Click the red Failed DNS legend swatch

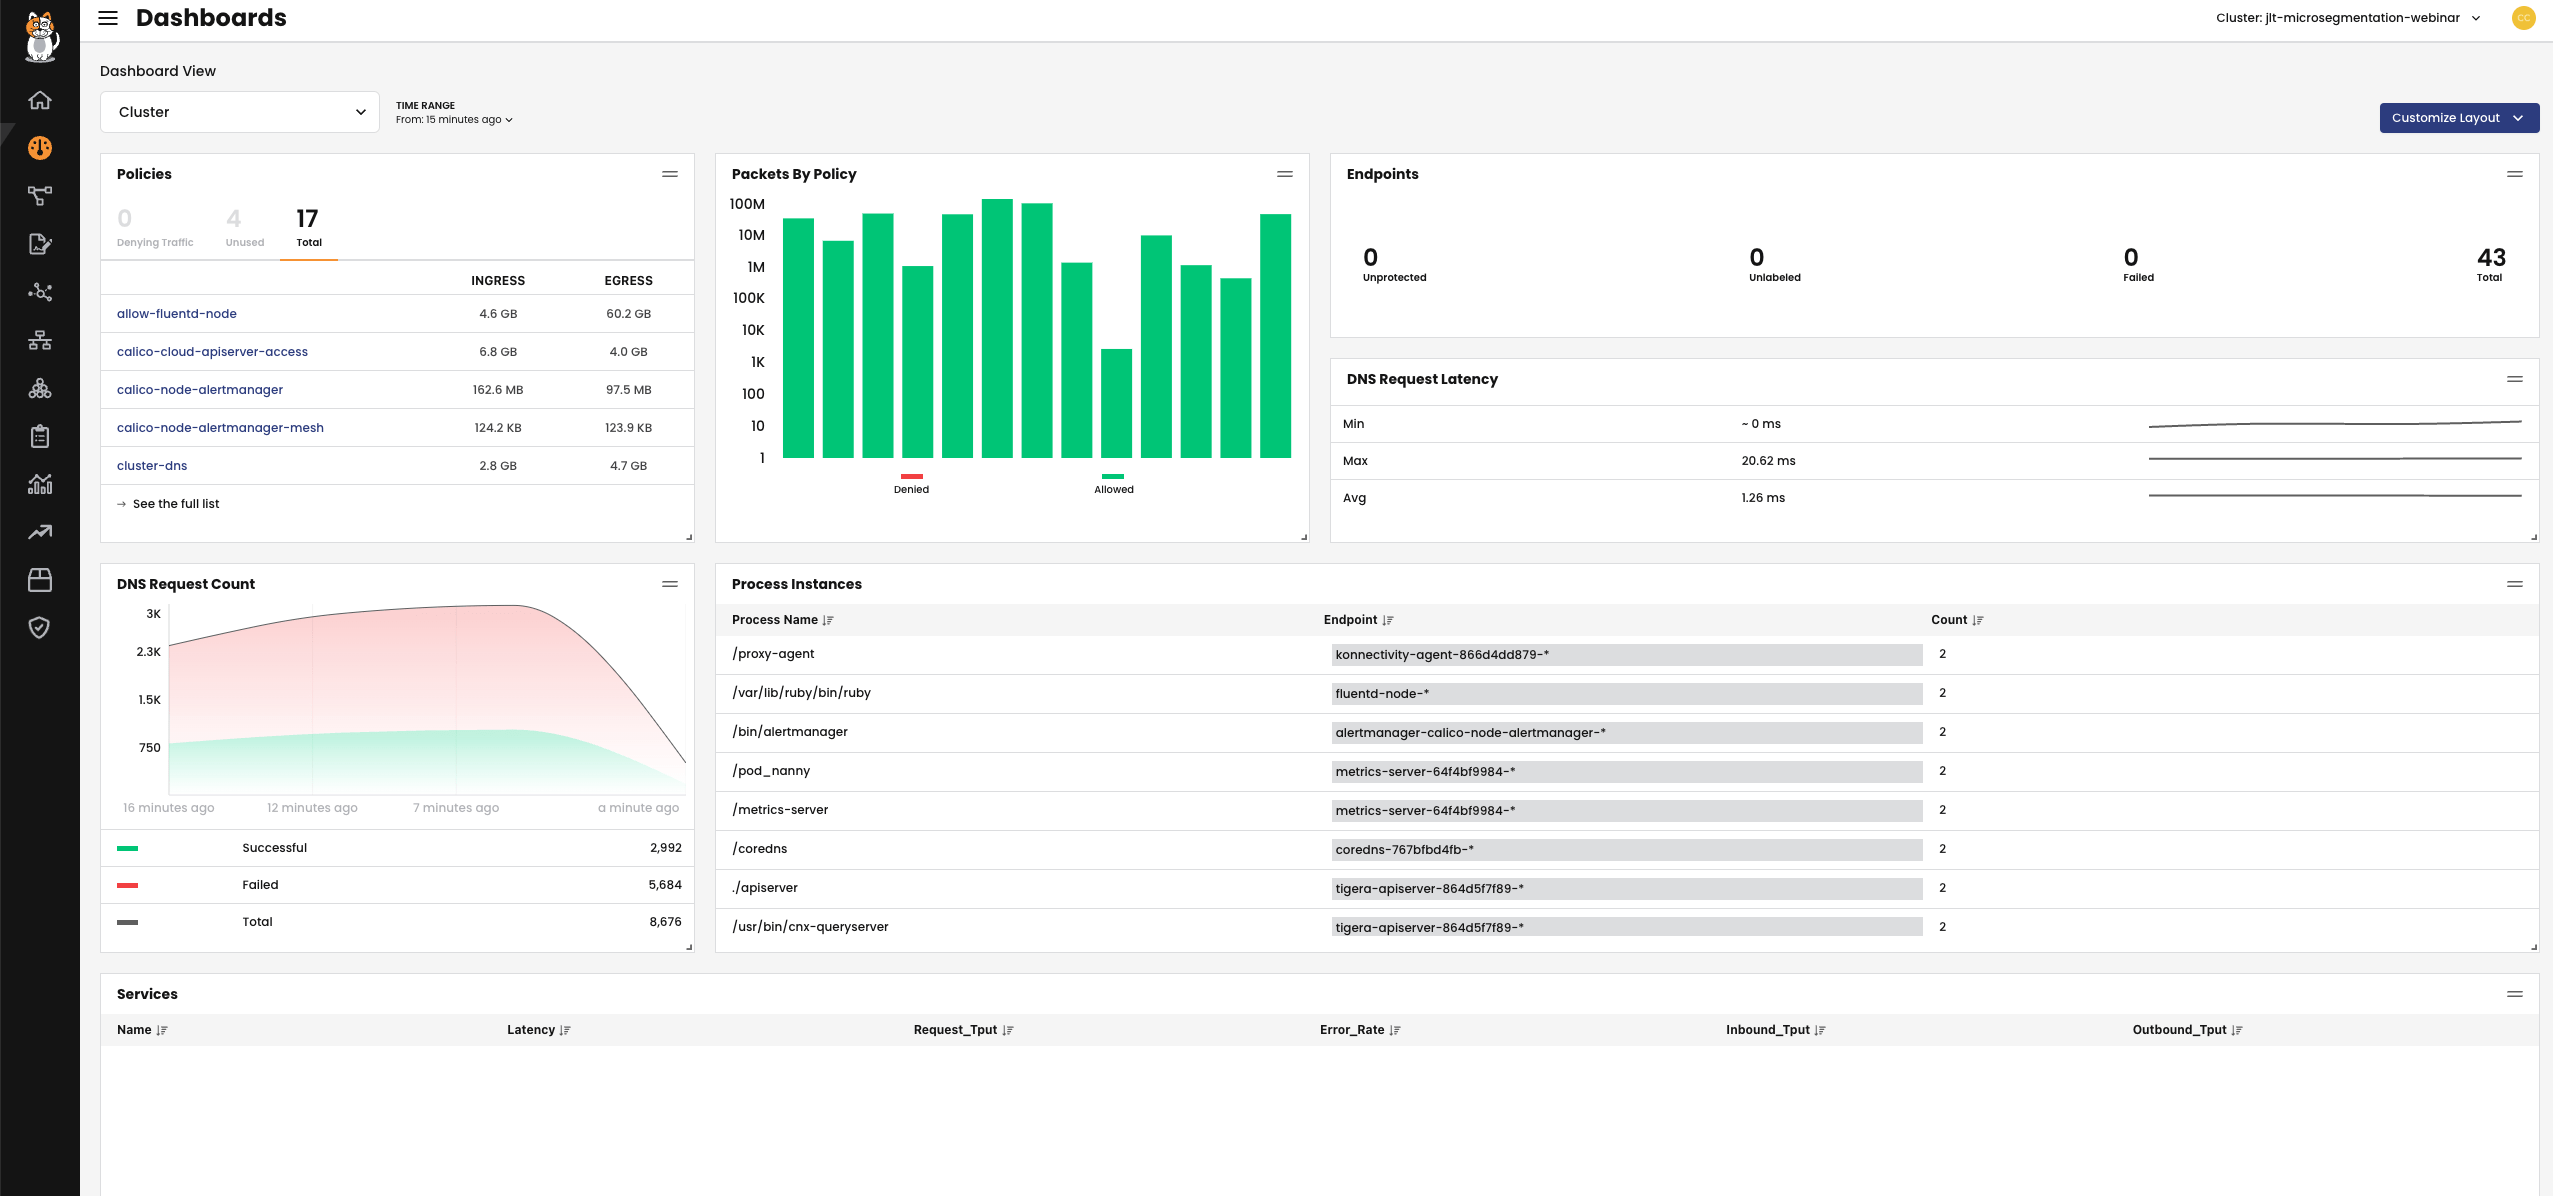[x=127, y=885]
